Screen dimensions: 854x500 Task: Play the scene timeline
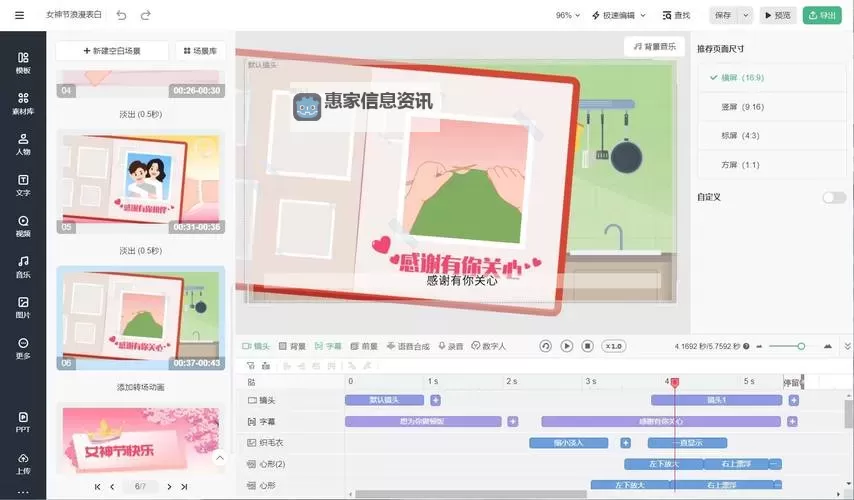pyautogui.click(x=566, y=346)
